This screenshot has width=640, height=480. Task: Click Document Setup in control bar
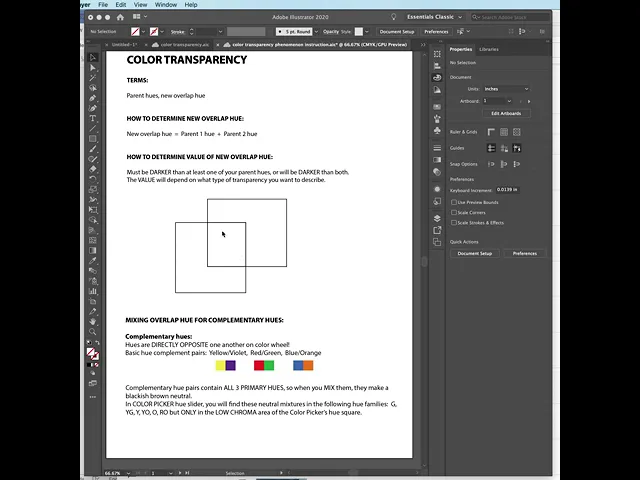pos(397,32)
